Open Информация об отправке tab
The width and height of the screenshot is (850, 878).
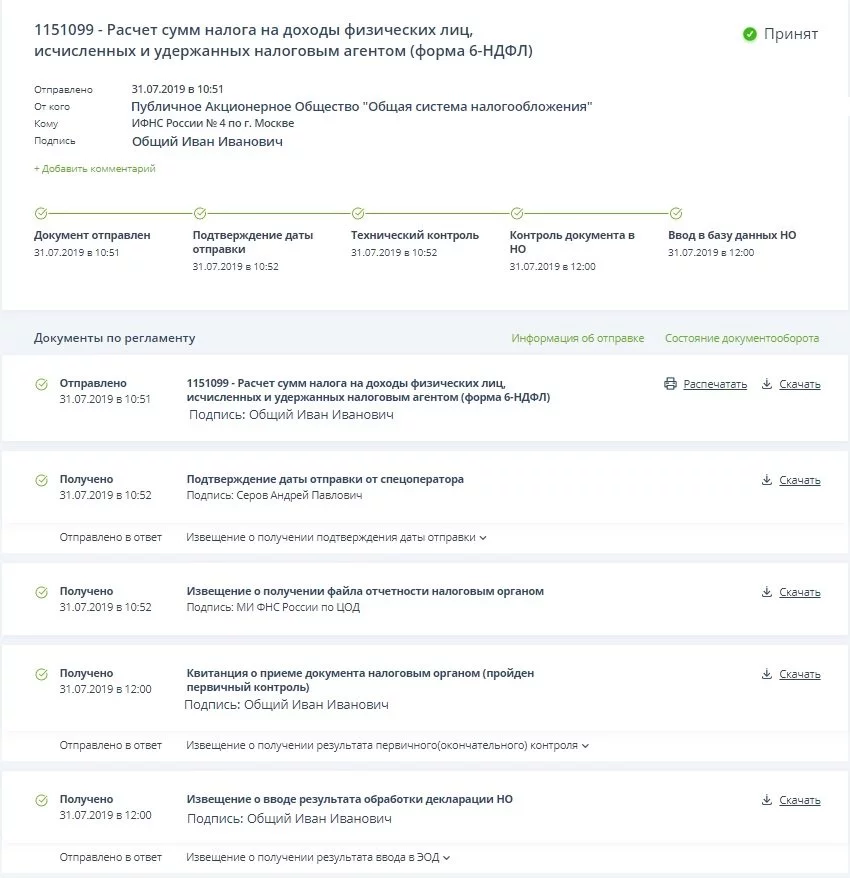pos(577,338)
